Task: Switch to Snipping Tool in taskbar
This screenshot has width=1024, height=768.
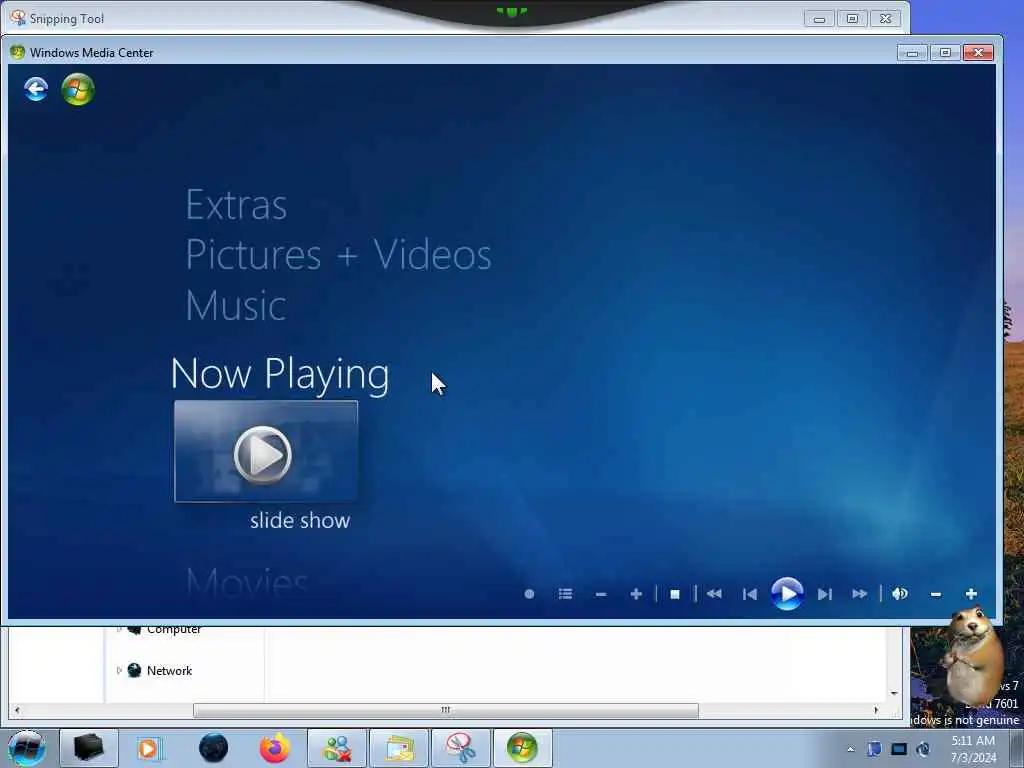Action: (460, 748)
